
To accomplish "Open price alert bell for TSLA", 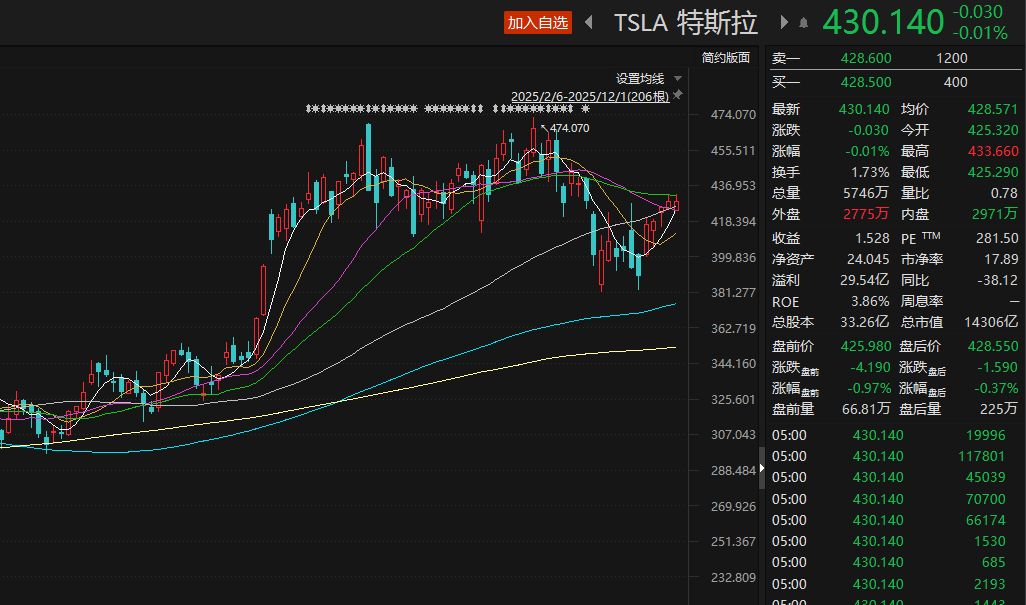I will pyautogui.click(x=803, y=23).
